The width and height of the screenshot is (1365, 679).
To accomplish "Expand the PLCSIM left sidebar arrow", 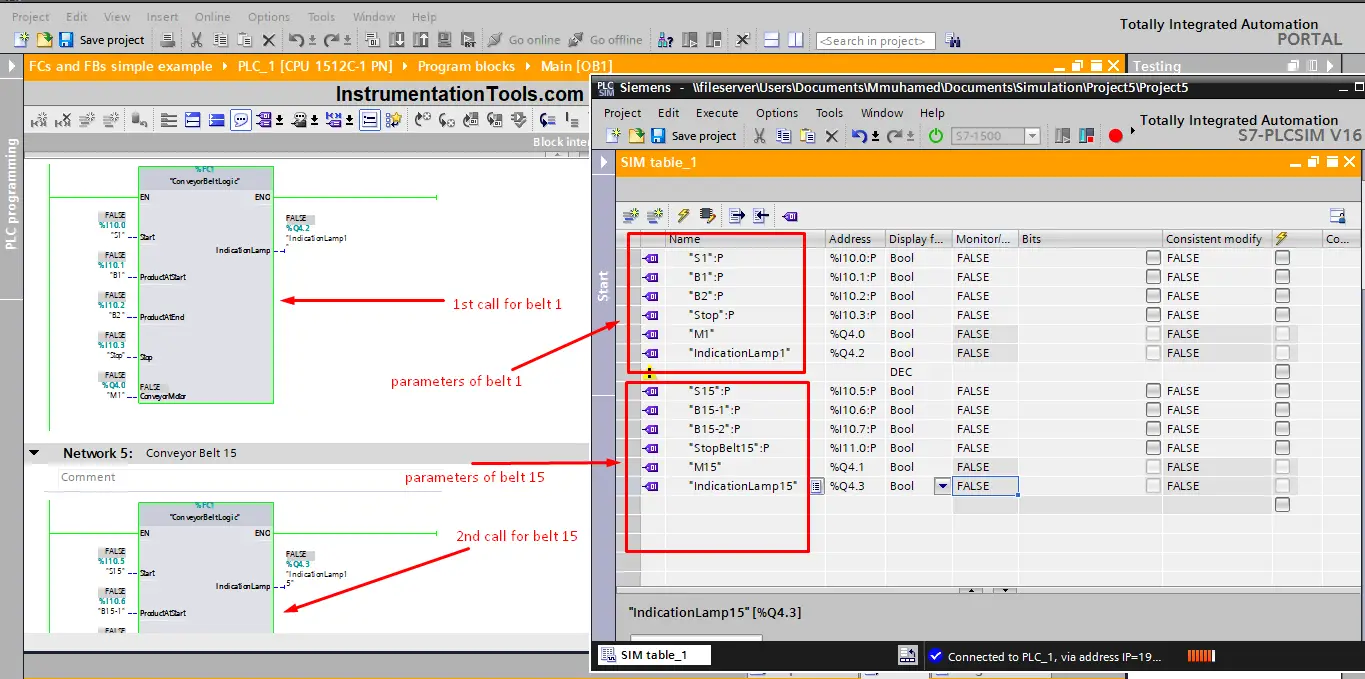I will click(x=603, y=162).
